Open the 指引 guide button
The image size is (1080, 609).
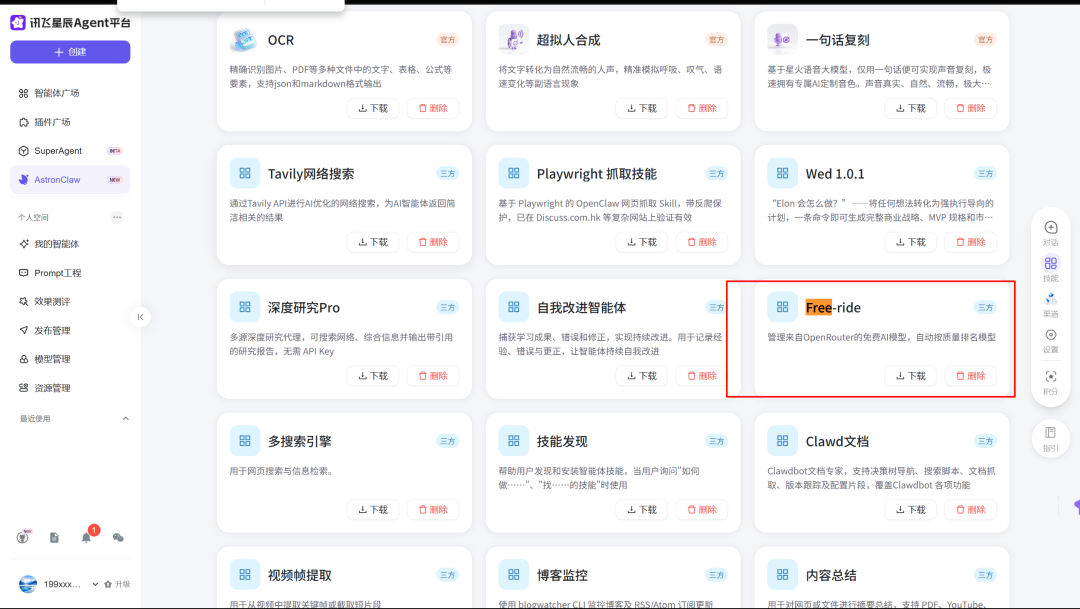[1050, 438]
